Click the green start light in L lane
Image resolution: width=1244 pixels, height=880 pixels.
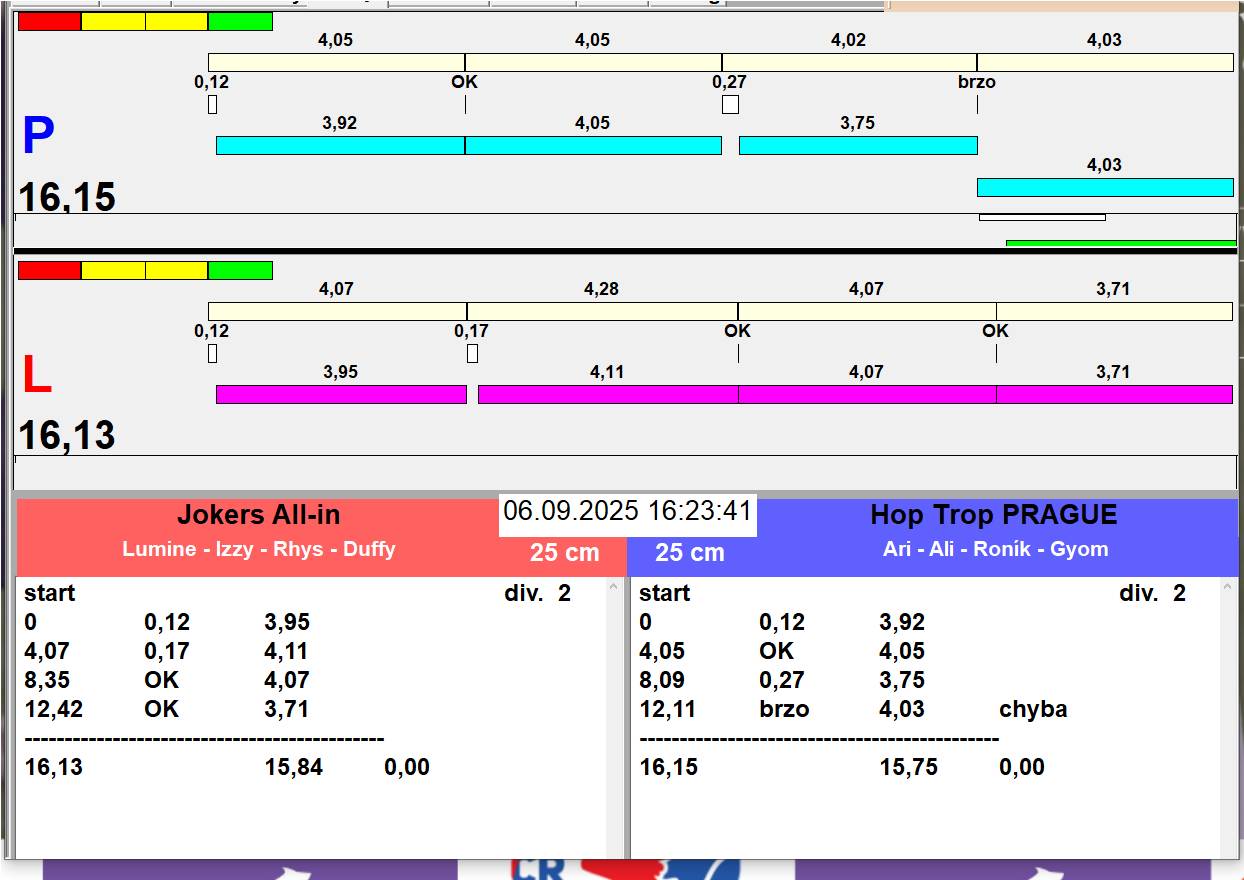coord(240,270)
